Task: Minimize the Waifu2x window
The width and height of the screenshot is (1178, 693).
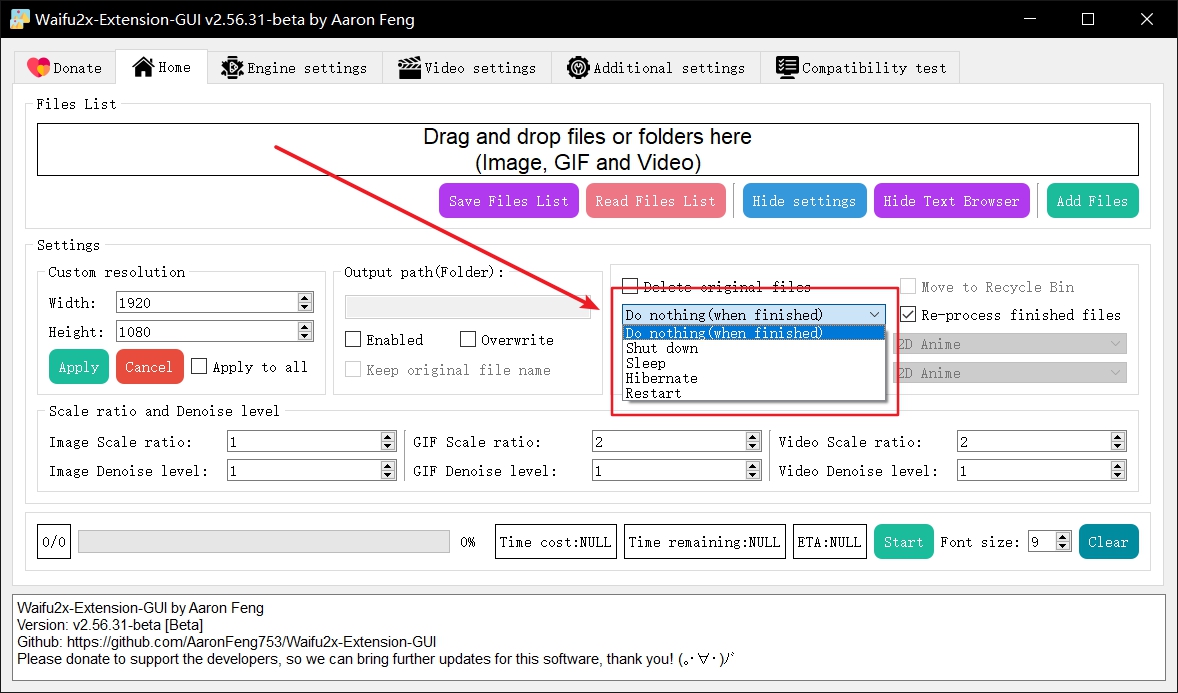Action: 1029,19
